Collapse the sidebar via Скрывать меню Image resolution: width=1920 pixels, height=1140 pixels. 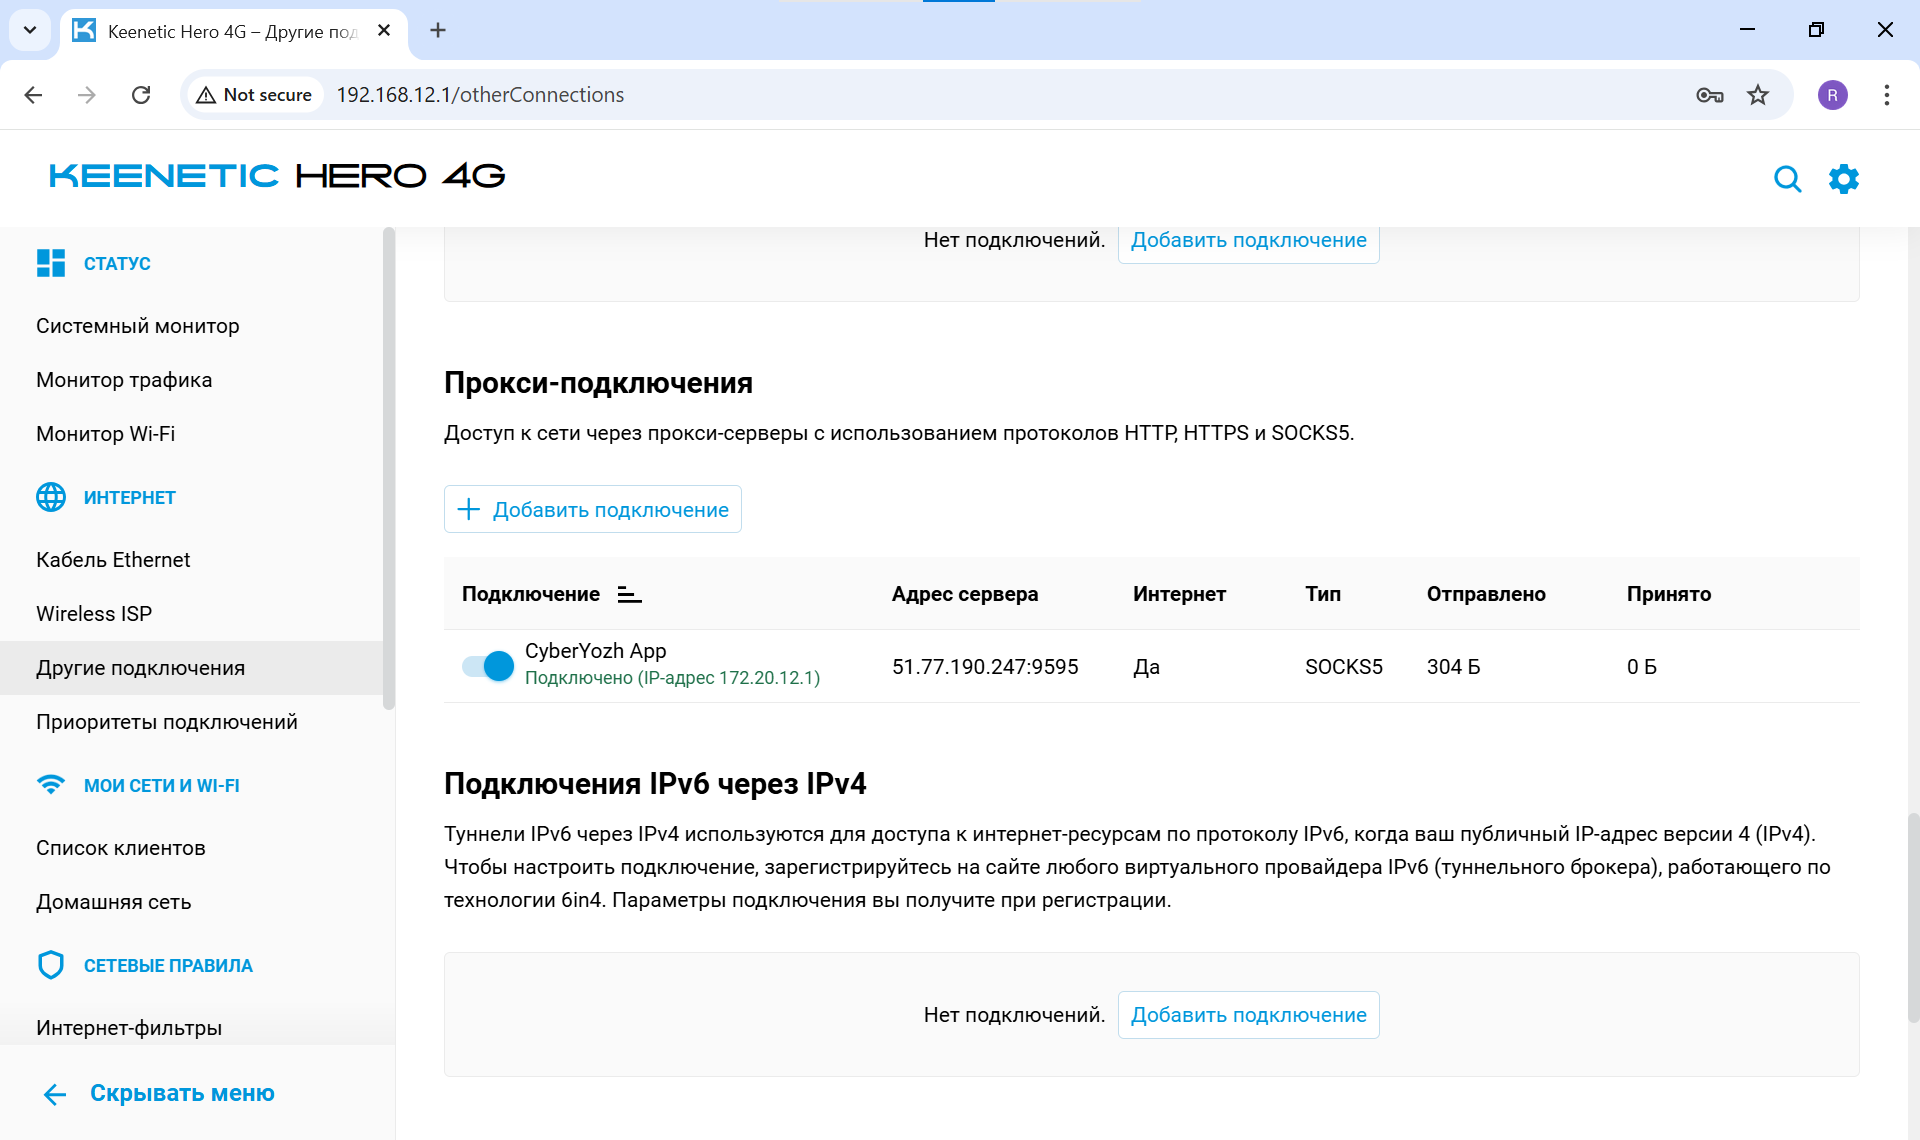(x=181, y=1093)
